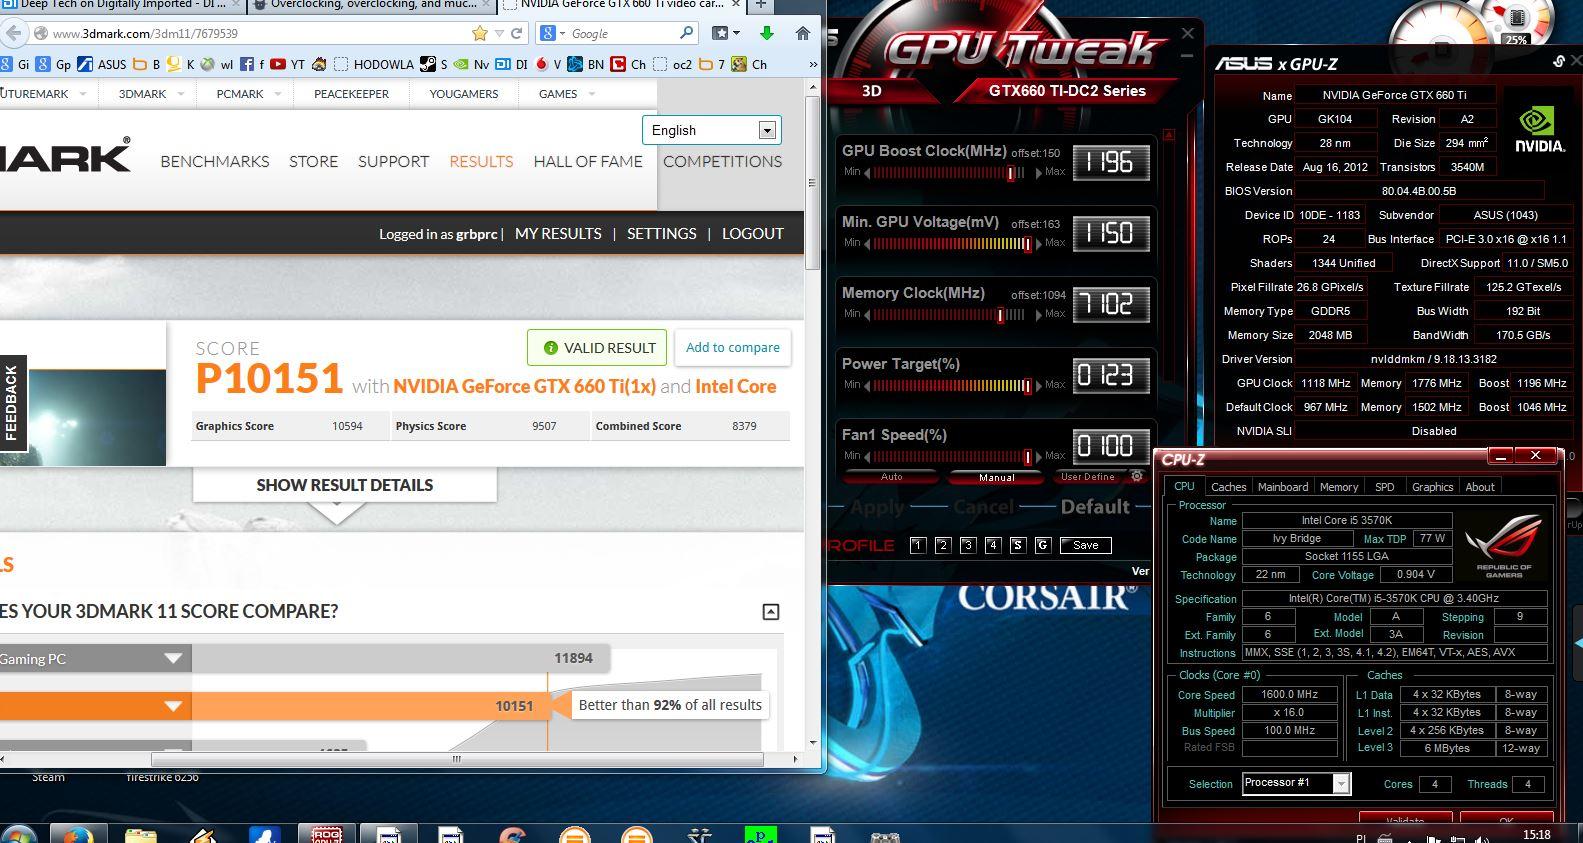Open the HODOWLA bookmark
The width and height of the screenshot is (1583, 843).
coord(374,64)
